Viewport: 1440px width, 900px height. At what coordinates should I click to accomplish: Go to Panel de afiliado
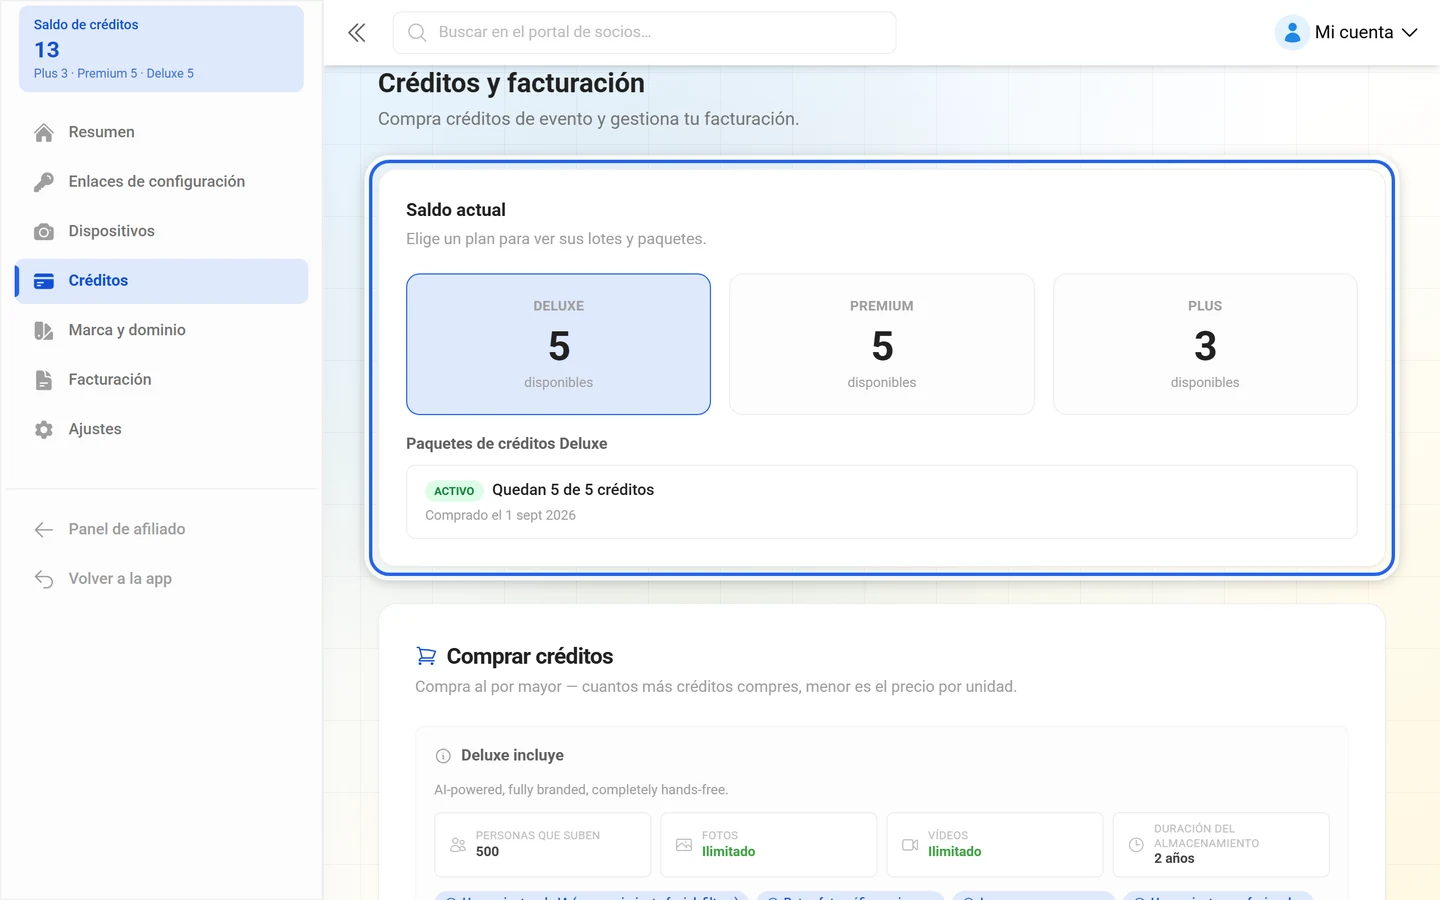[x=161, y=530]
